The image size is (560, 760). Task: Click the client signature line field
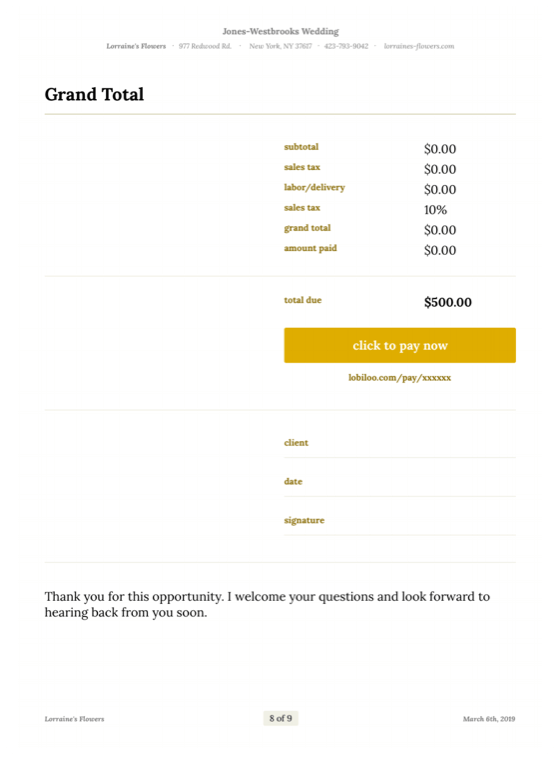coord(400,443)
